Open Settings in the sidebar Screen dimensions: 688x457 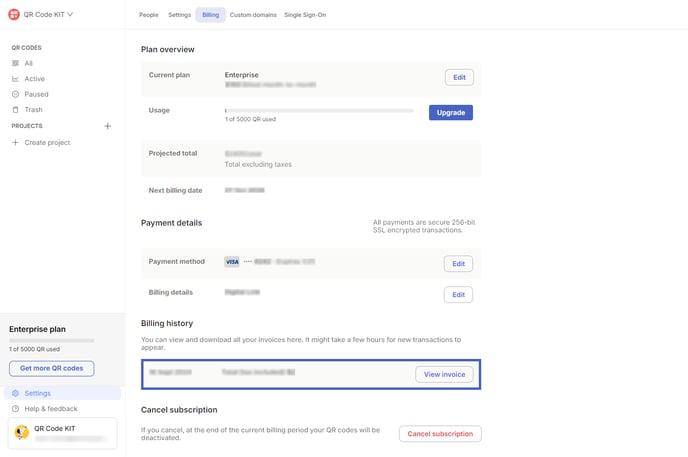click(37, 393)
